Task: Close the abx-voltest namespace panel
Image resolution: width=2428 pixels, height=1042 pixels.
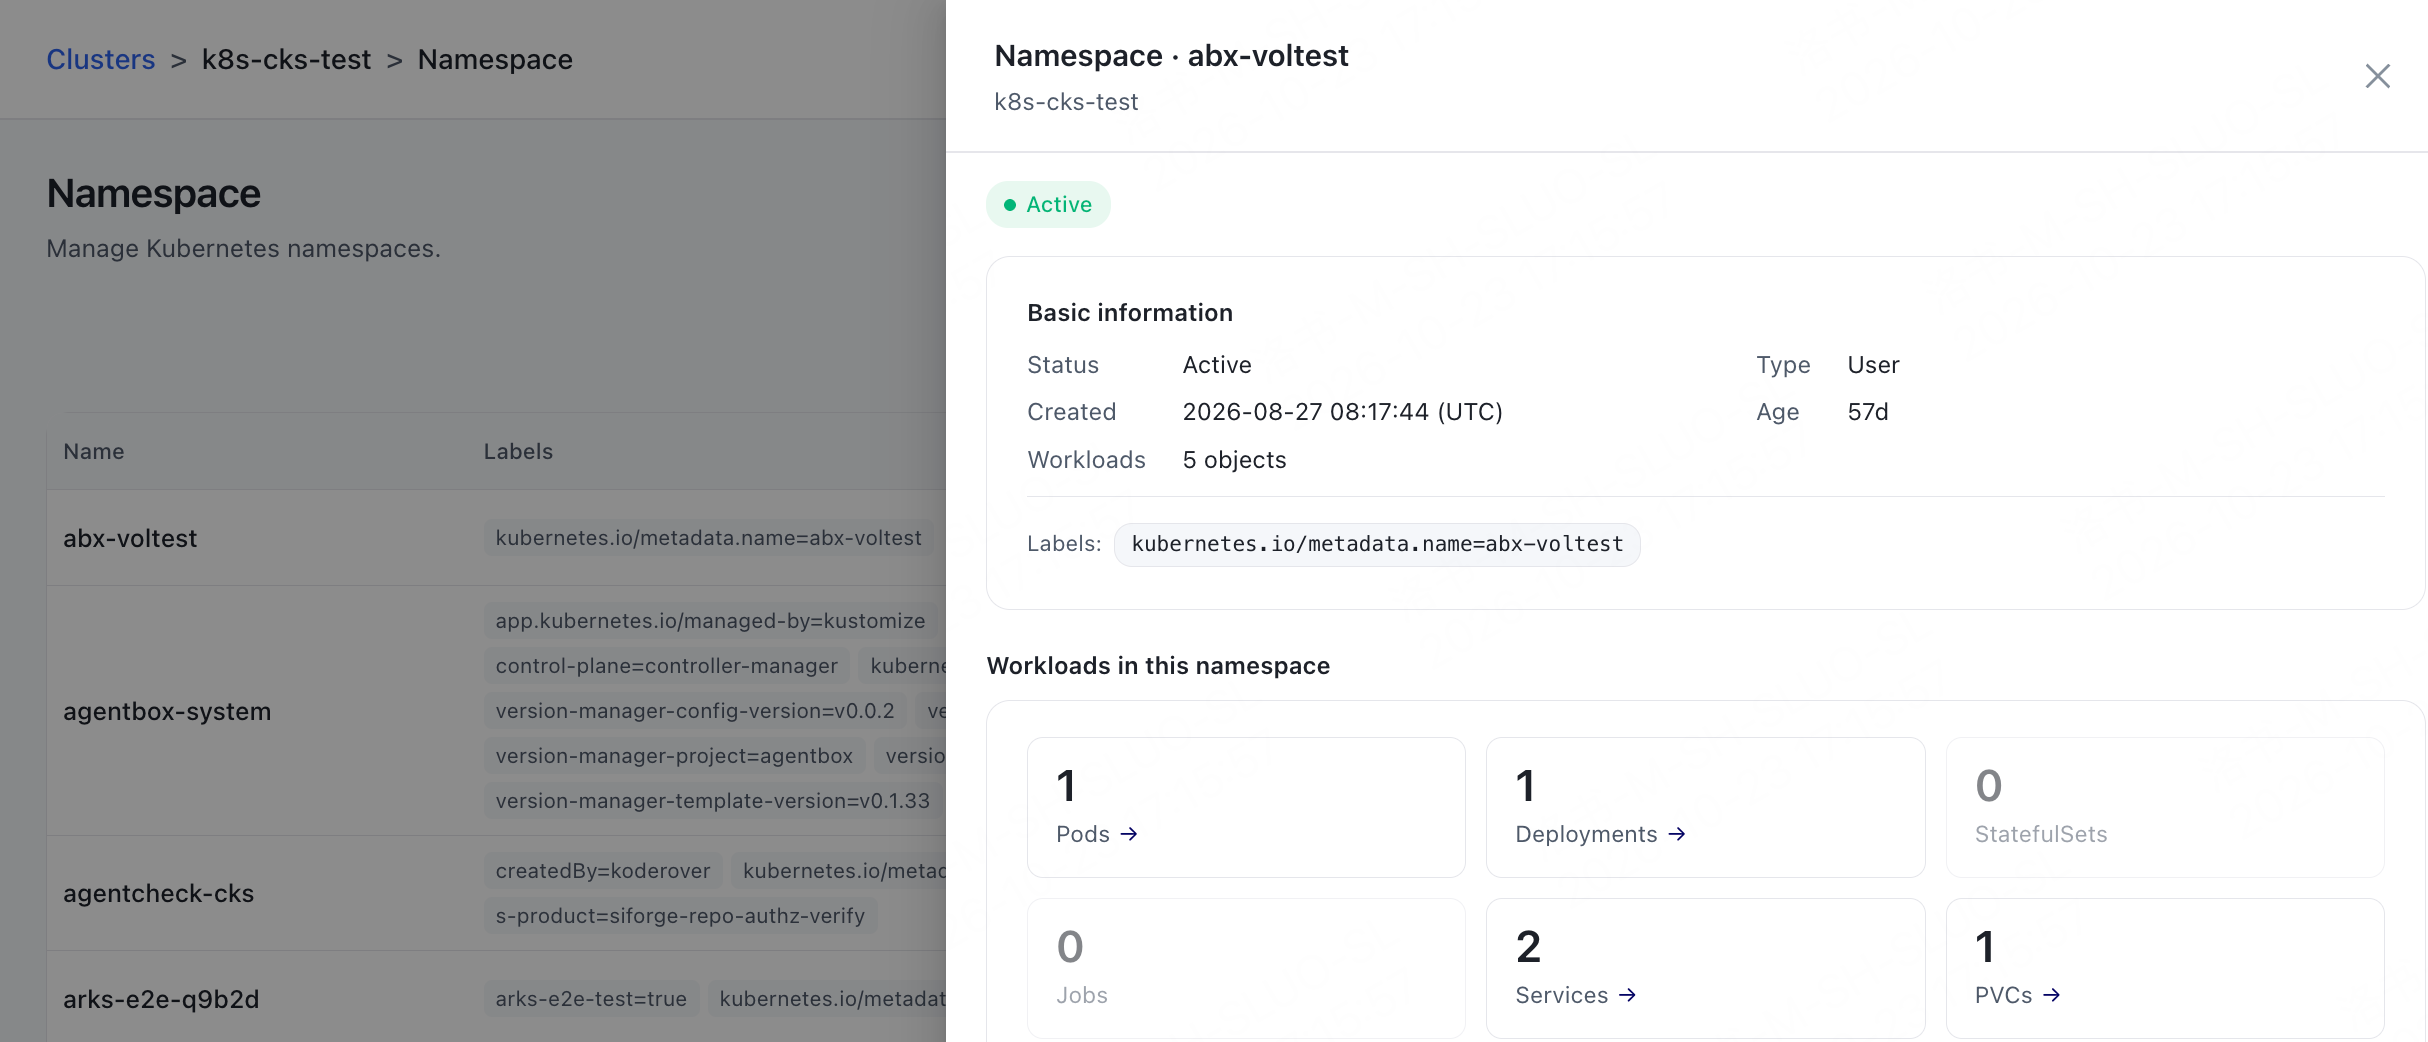Action: point(2377,76)
